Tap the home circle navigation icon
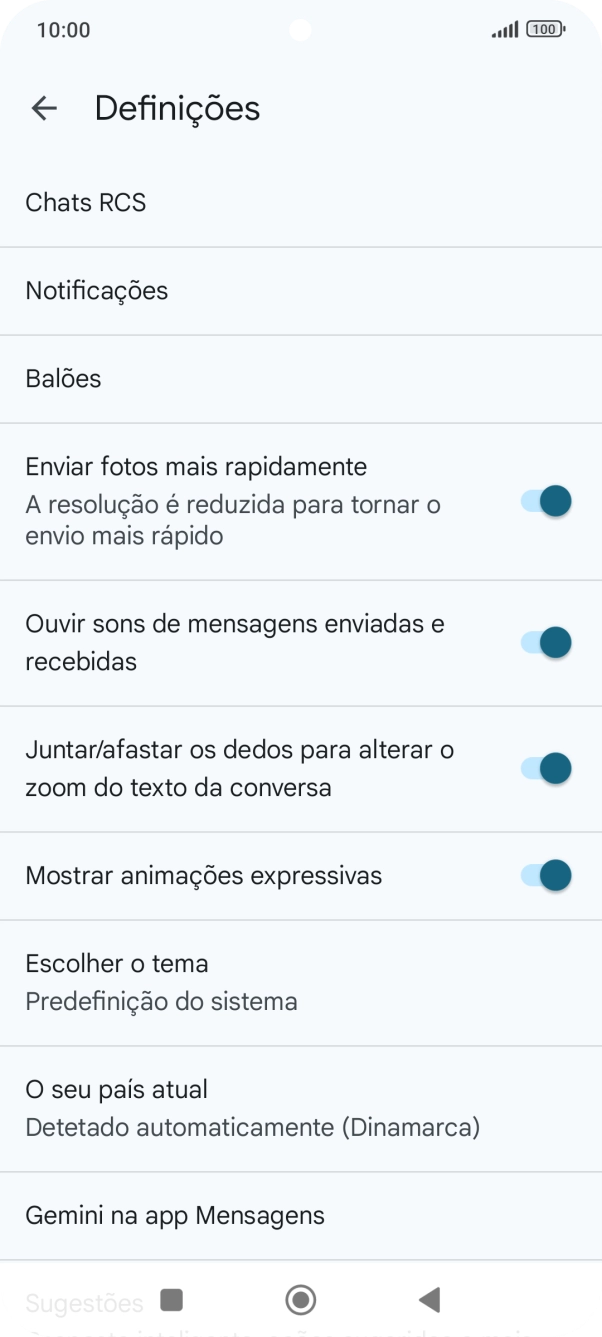The height and width of the screenshot is (1337, 602). point(300,1299)
